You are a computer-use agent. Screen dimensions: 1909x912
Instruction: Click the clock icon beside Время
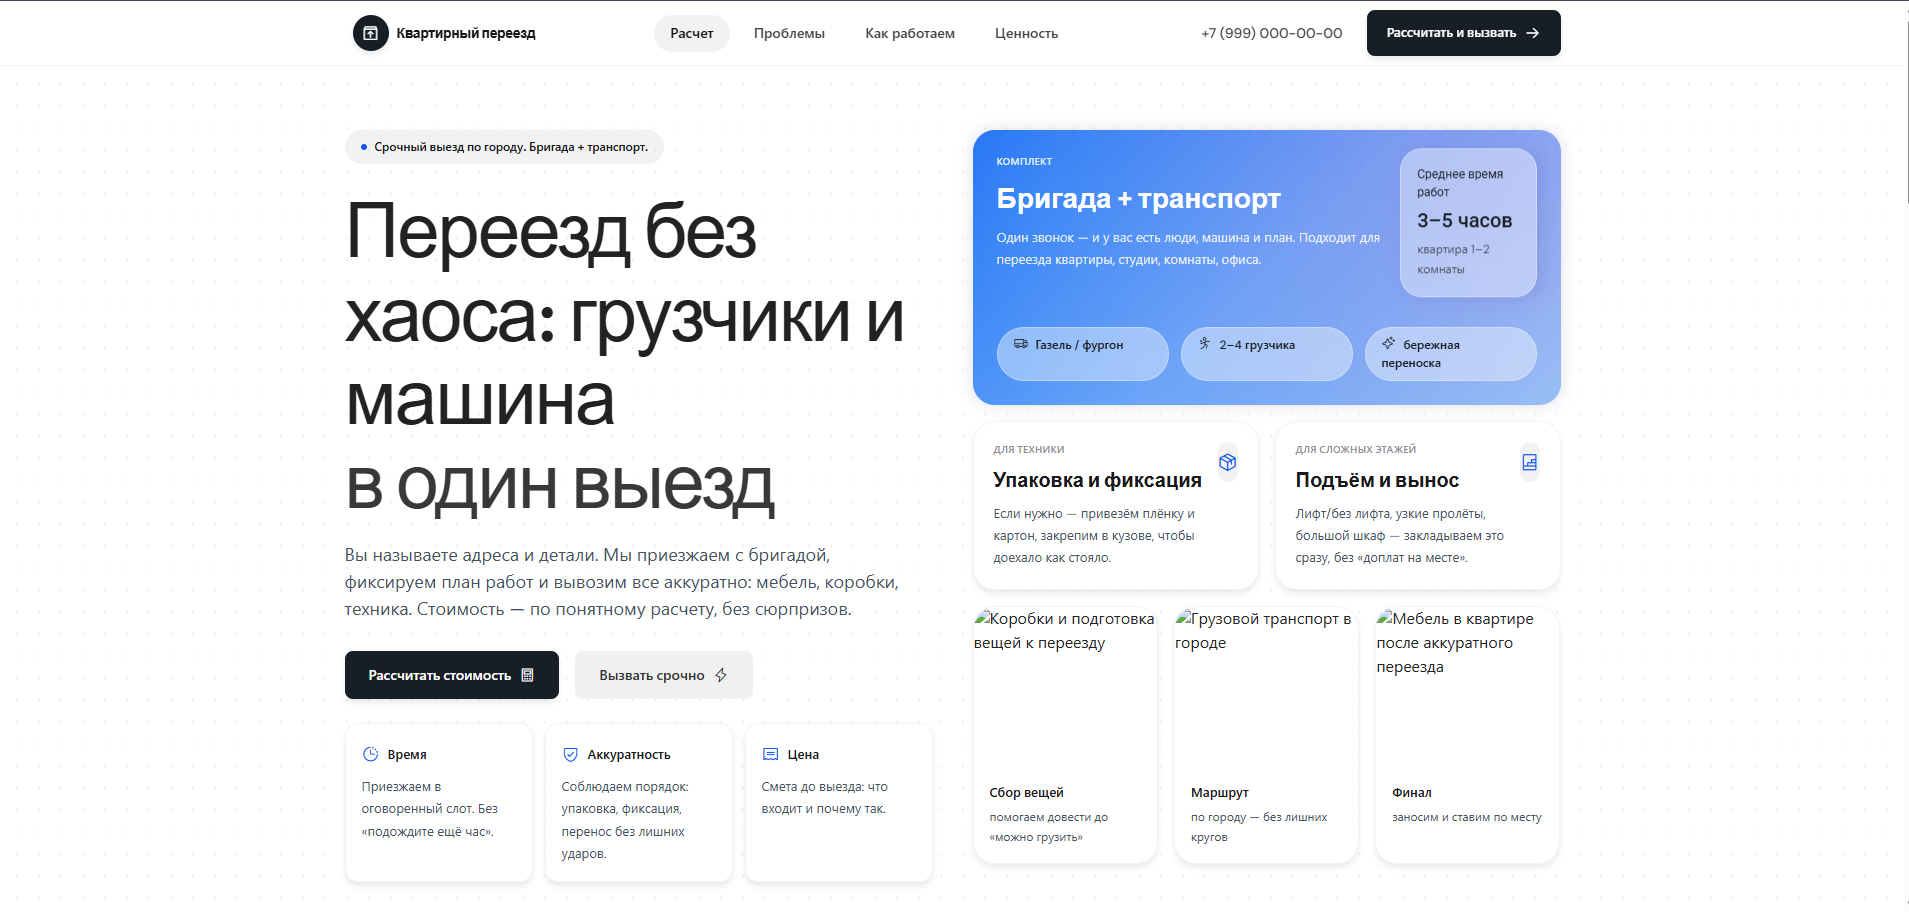[x=370, y=754]
